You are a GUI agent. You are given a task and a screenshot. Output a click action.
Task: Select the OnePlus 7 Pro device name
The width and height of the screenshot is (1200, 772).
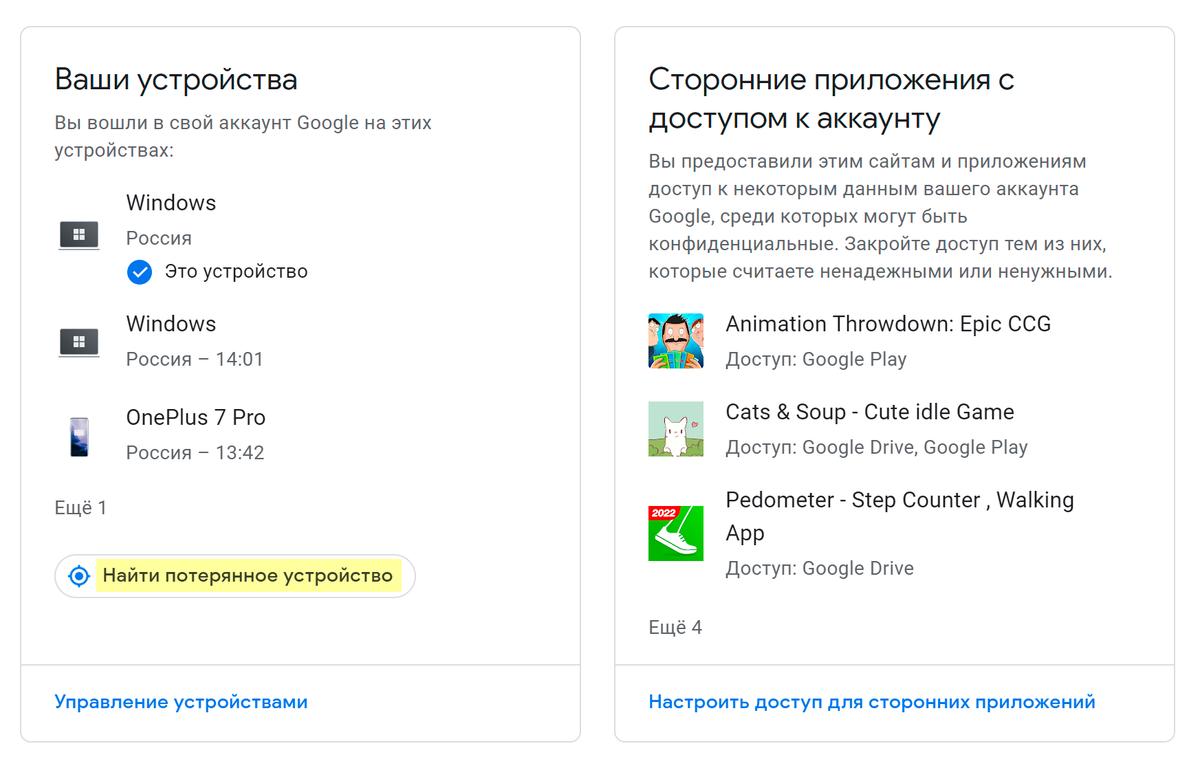[x=196, y=418]
